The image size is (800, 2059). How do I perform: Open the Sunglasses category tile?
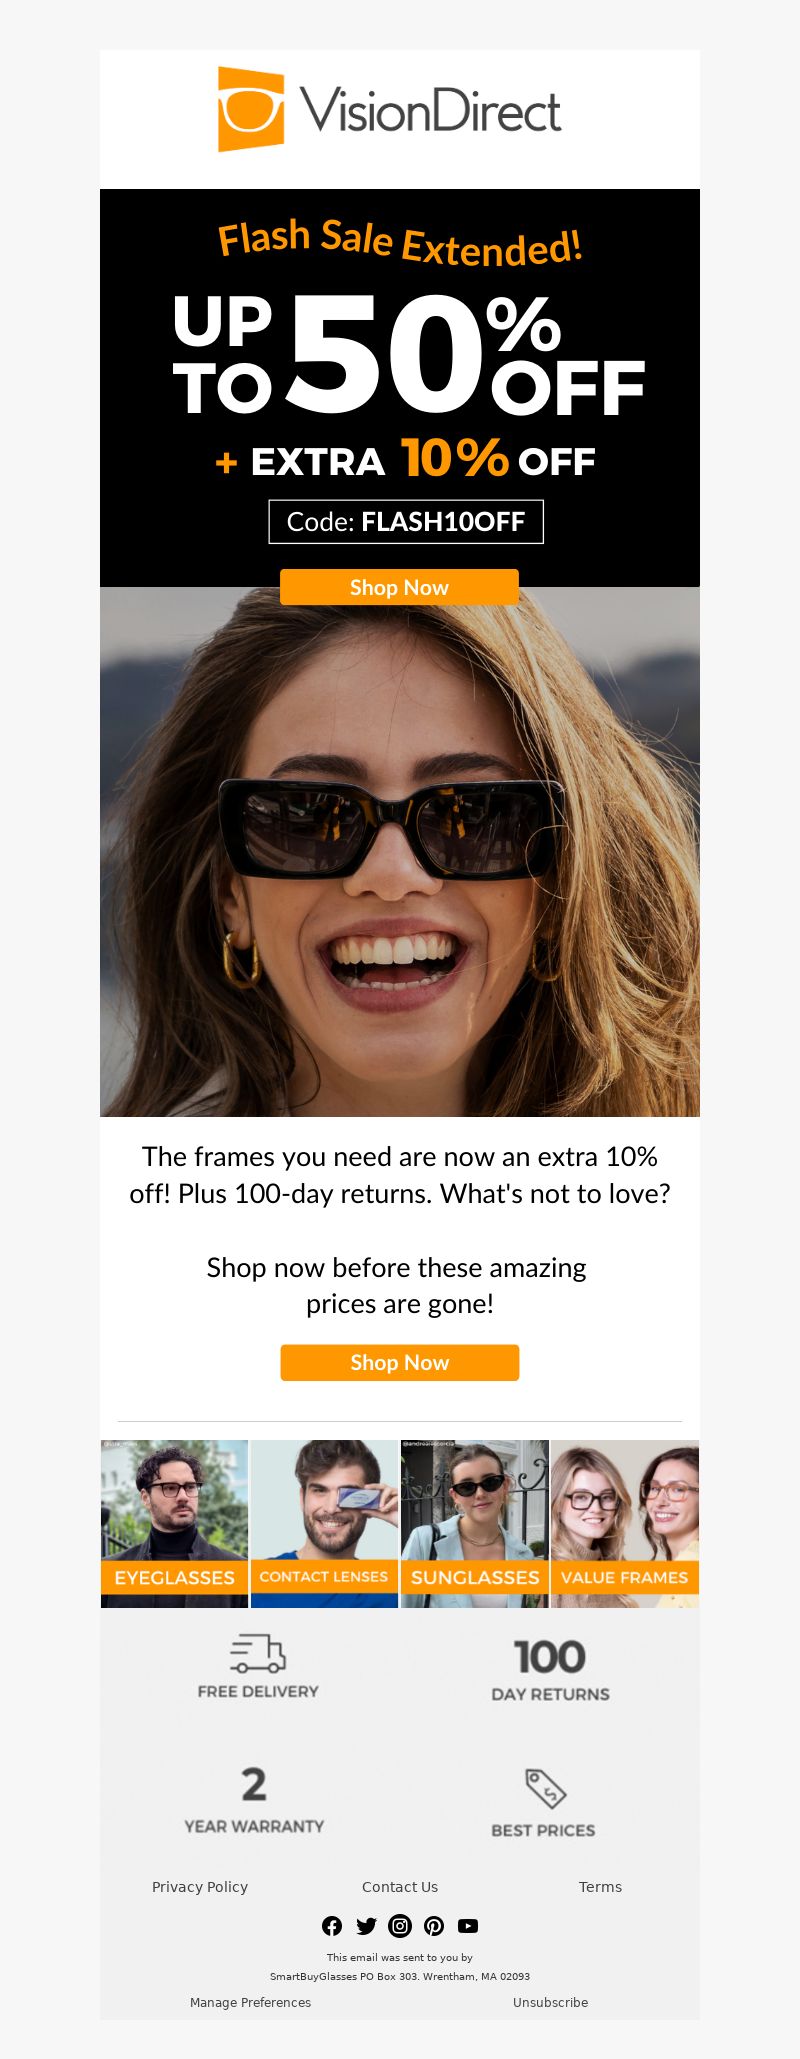[474, 1523]
